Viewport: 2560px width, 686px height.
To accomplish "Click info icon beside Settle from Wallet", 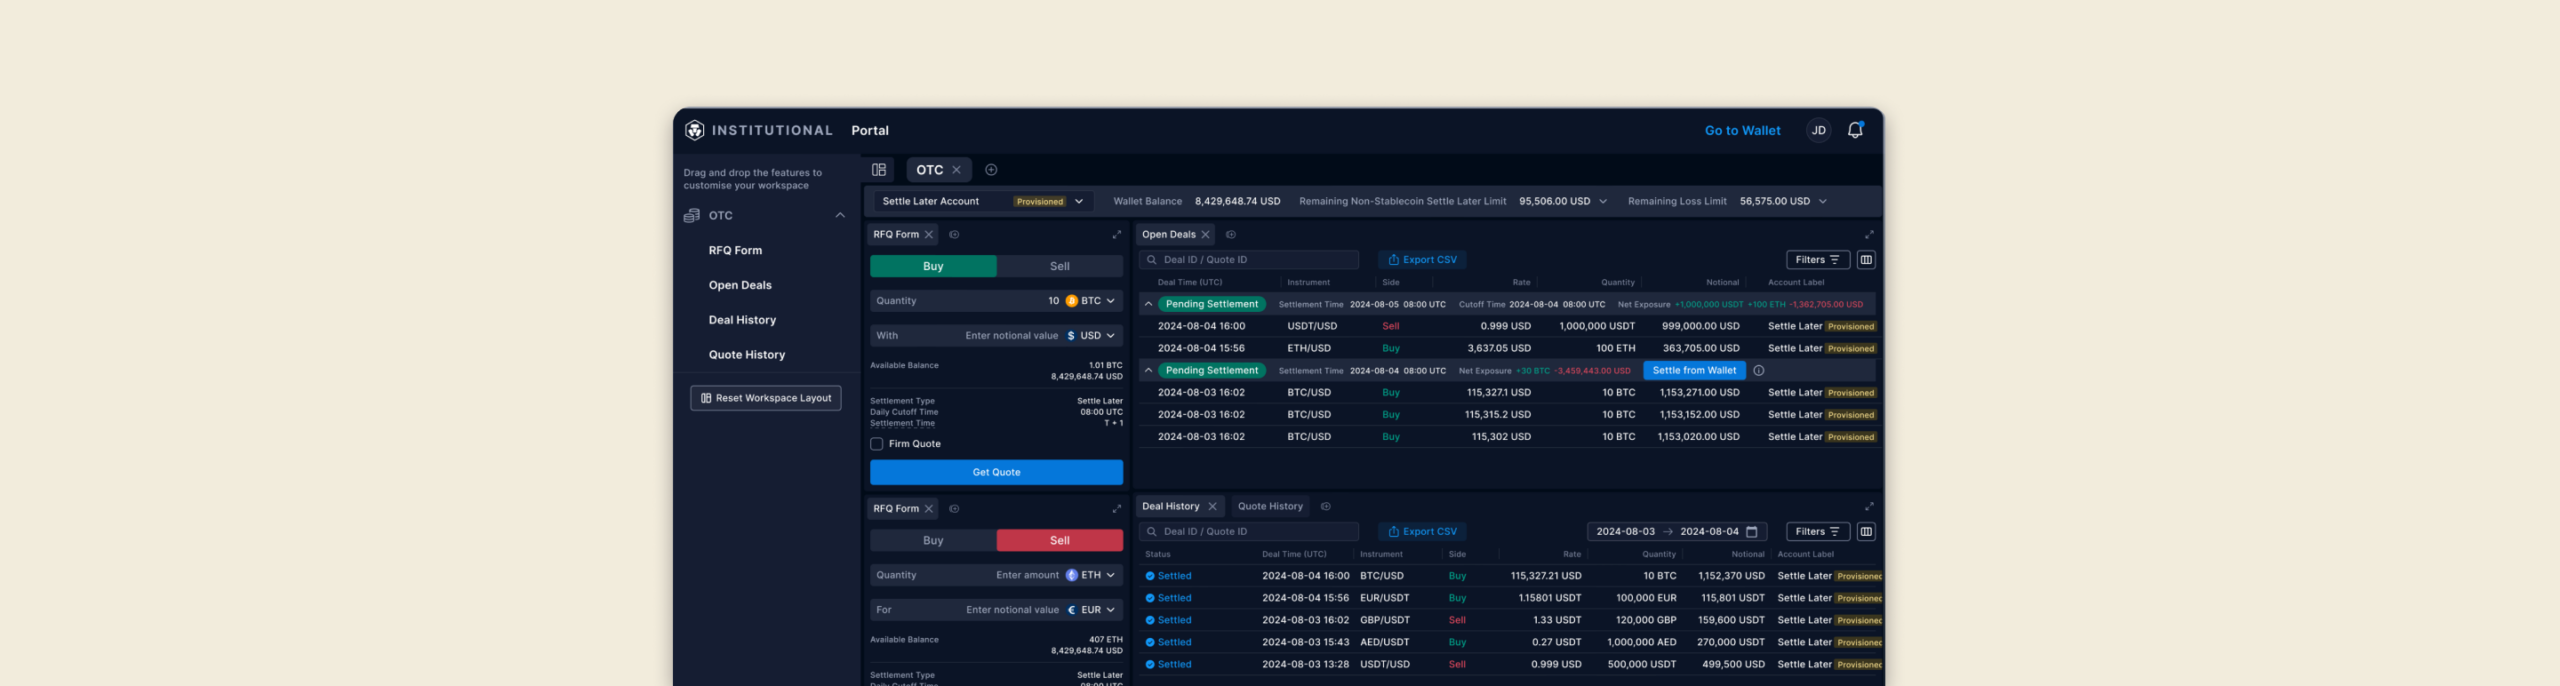I will [x=1759, y=371].
